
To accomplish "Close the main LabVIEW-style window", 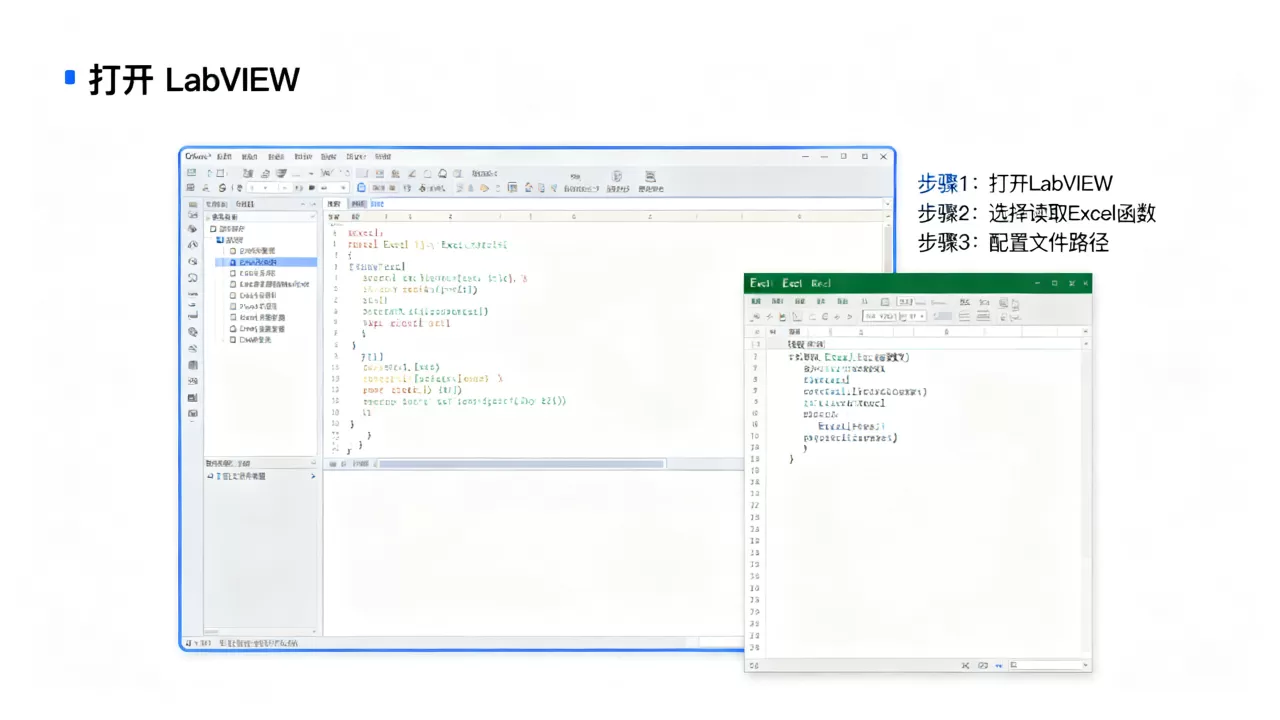I will click(x=883, y=156).
